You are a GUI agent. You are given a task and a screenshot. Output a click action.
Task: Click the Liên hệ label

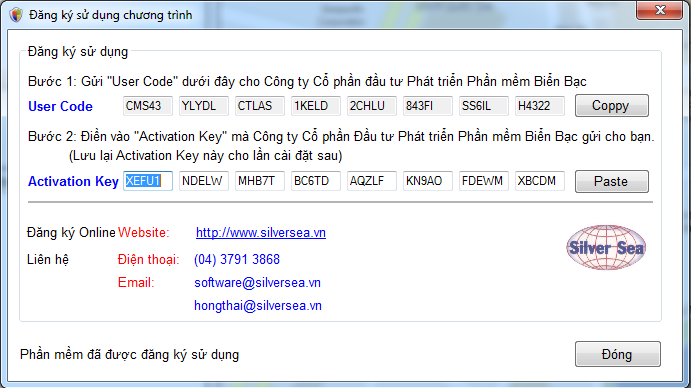tap(48, 259)
